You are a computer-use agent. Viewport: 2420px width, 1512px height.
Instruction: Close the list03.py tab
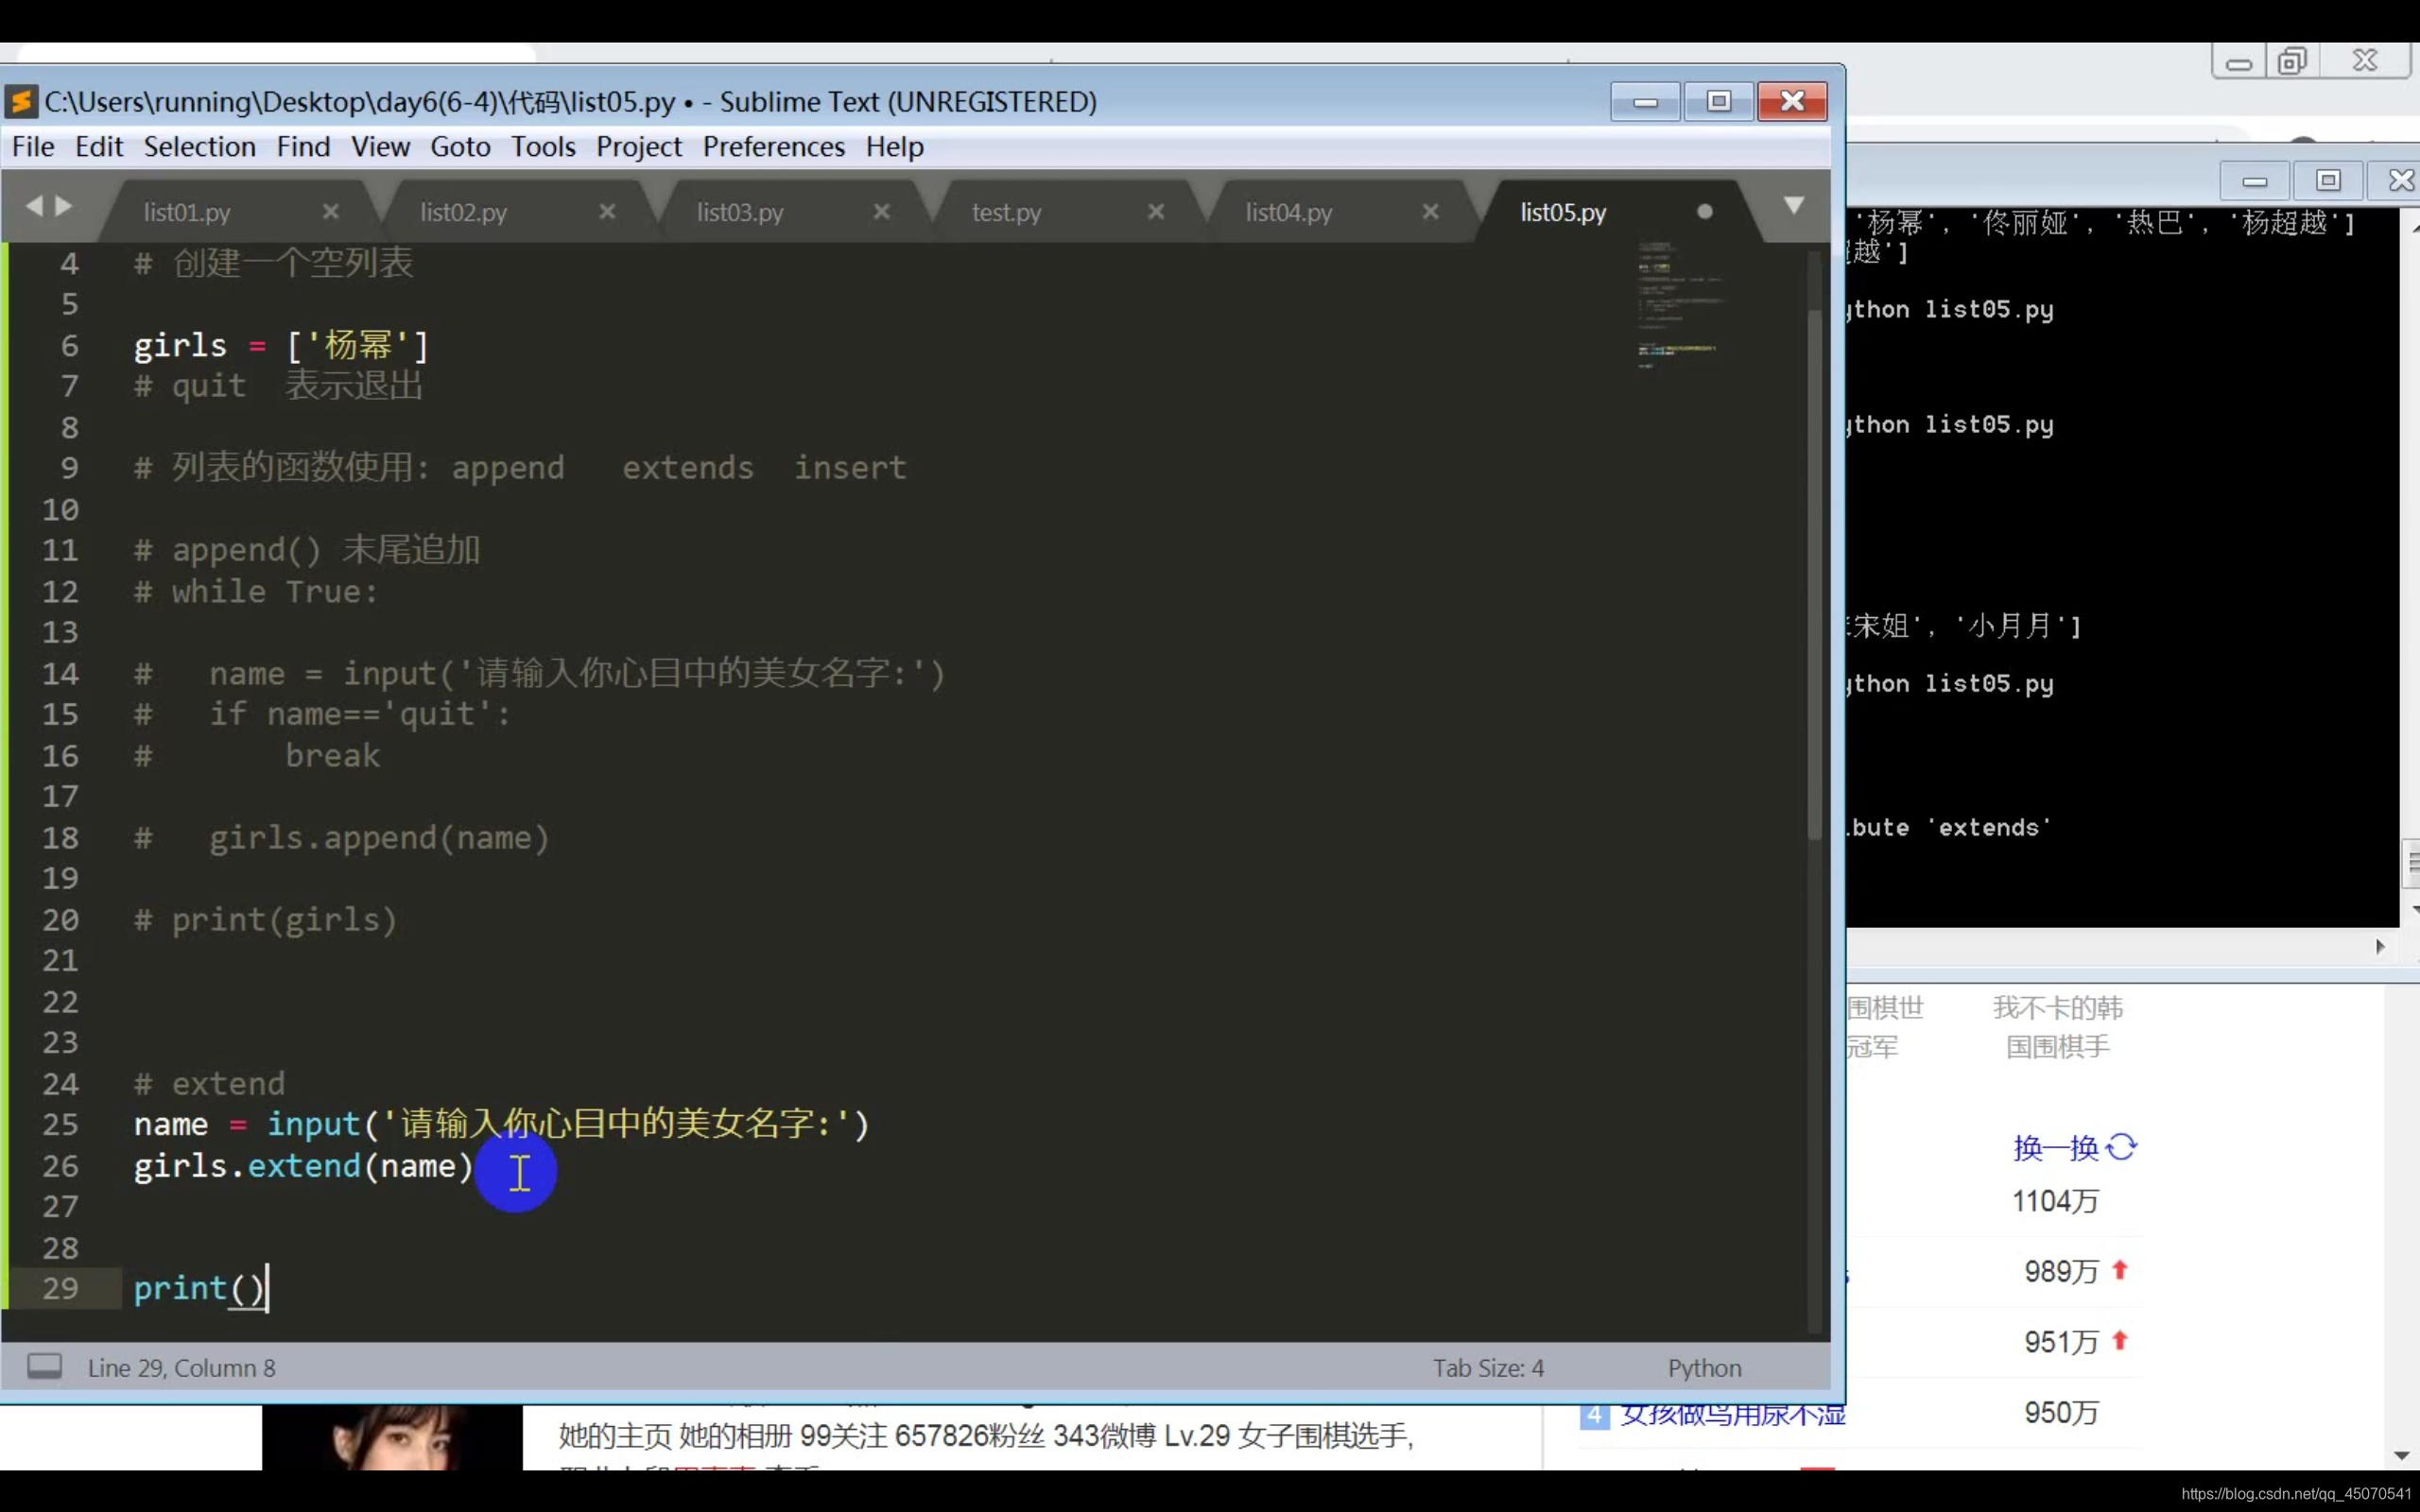coord(881,212)
